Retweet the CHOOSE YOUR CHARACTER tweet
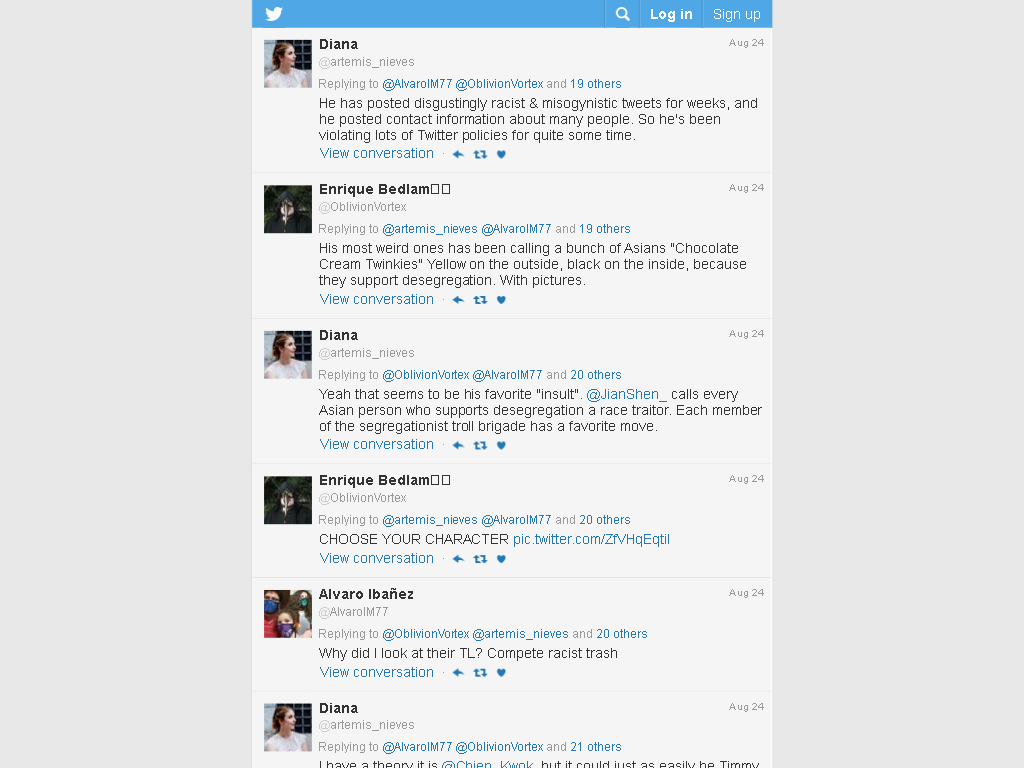This screenshot has height=768, width=1024. (480, 559)
